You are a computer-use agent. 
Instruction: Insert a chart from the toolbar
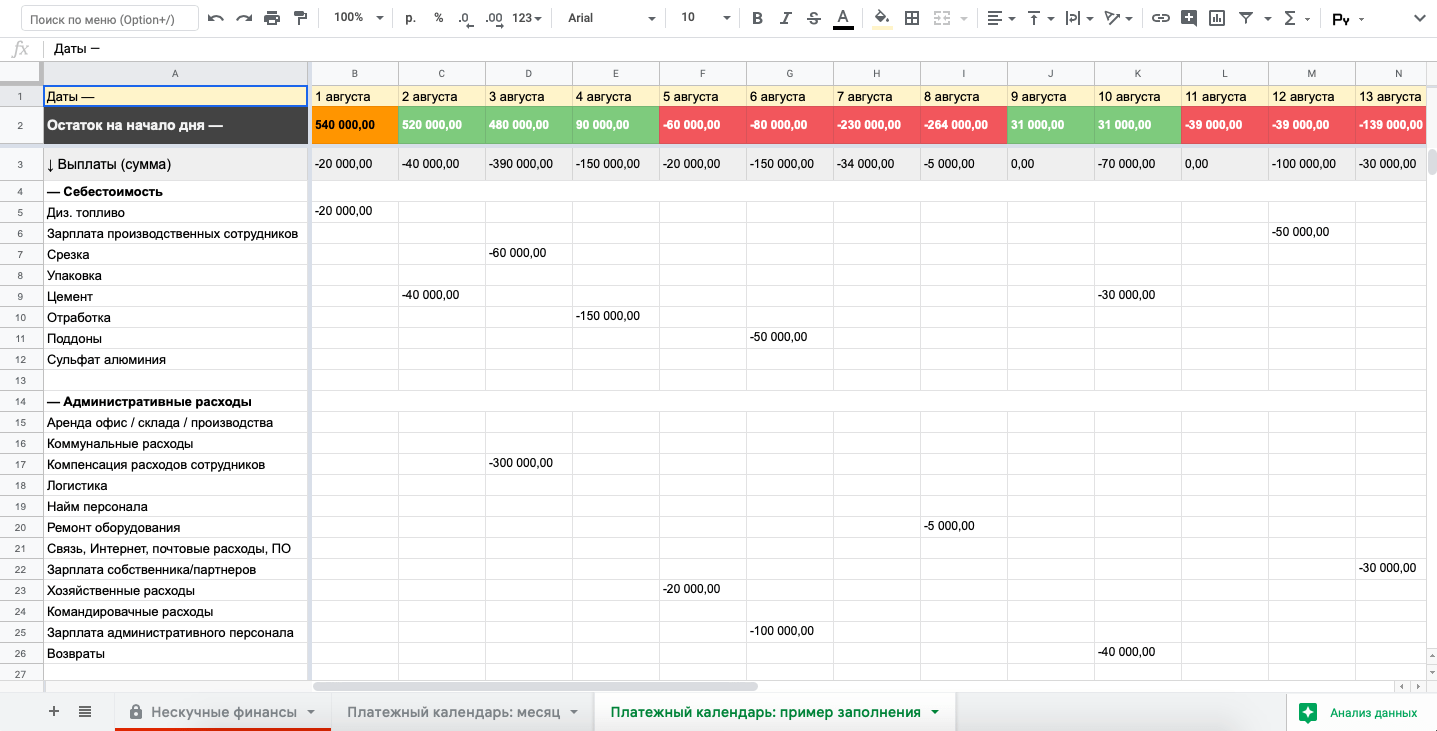[1216, 18]
